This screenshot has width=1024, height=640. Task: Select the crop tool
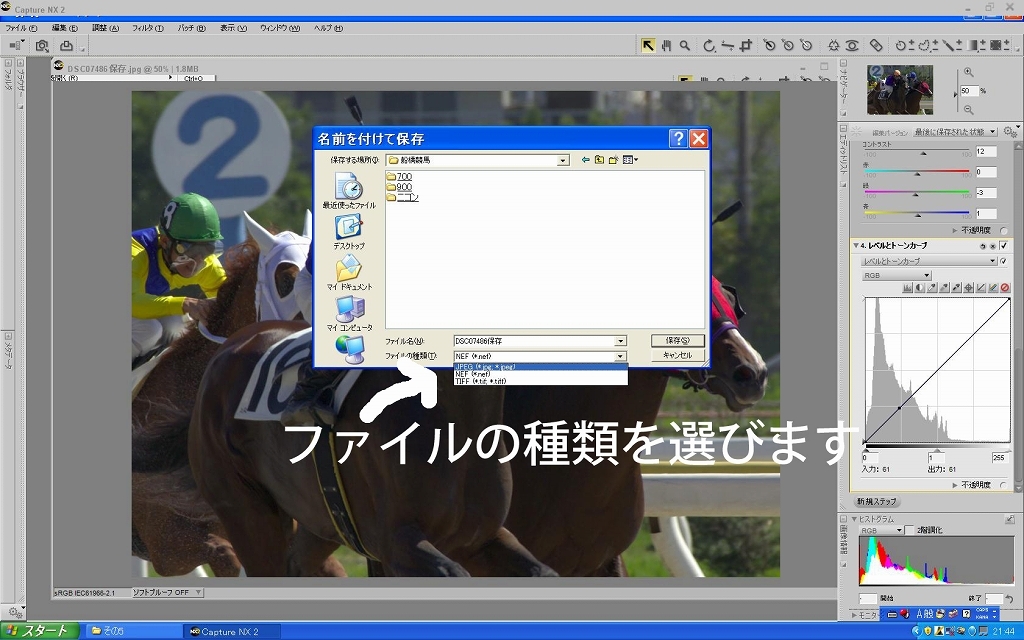click(746, 45)
